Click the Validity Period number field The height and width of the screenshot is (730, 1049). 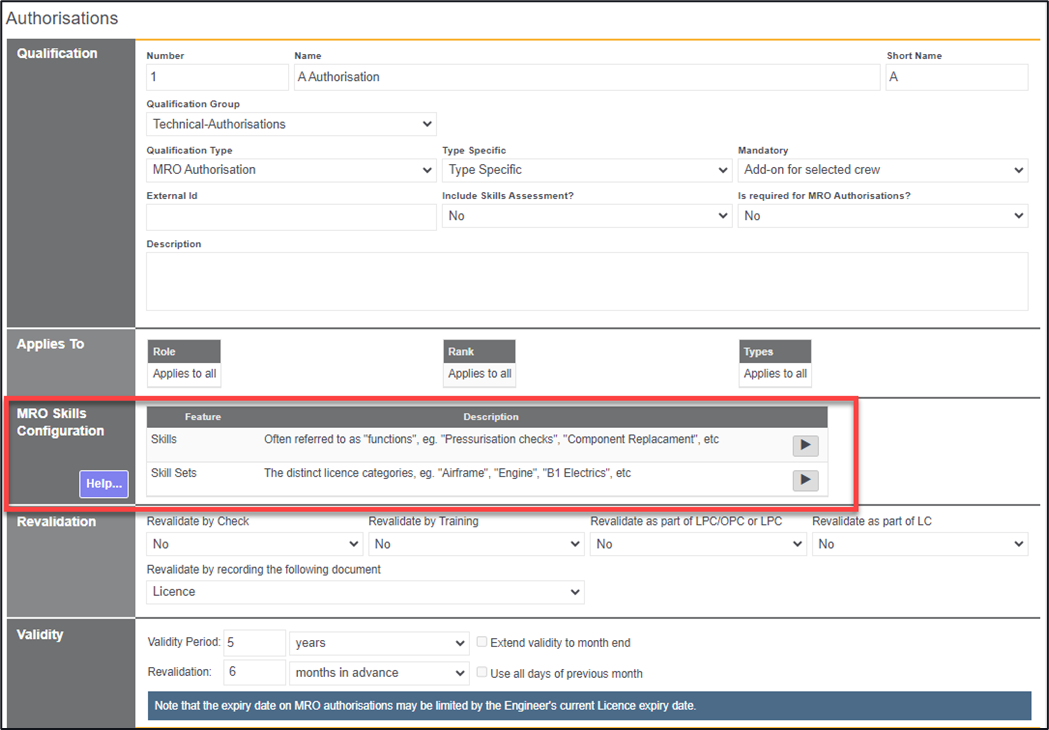click(x=254, y=643)
